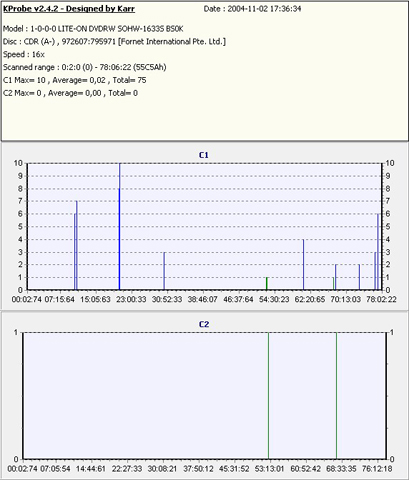Click the "KProbe v2.4.2 - Designed by Karr" title
409x480 pixels.
[69, 9]
